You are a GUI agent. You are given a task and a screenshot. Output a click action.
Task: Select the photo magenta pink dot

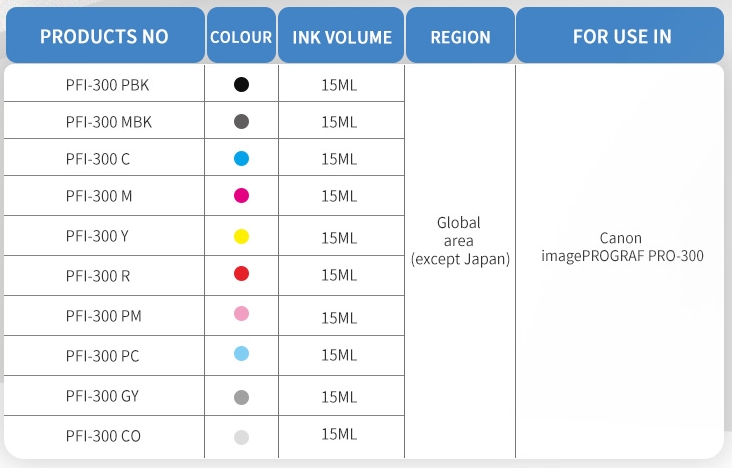241,313
